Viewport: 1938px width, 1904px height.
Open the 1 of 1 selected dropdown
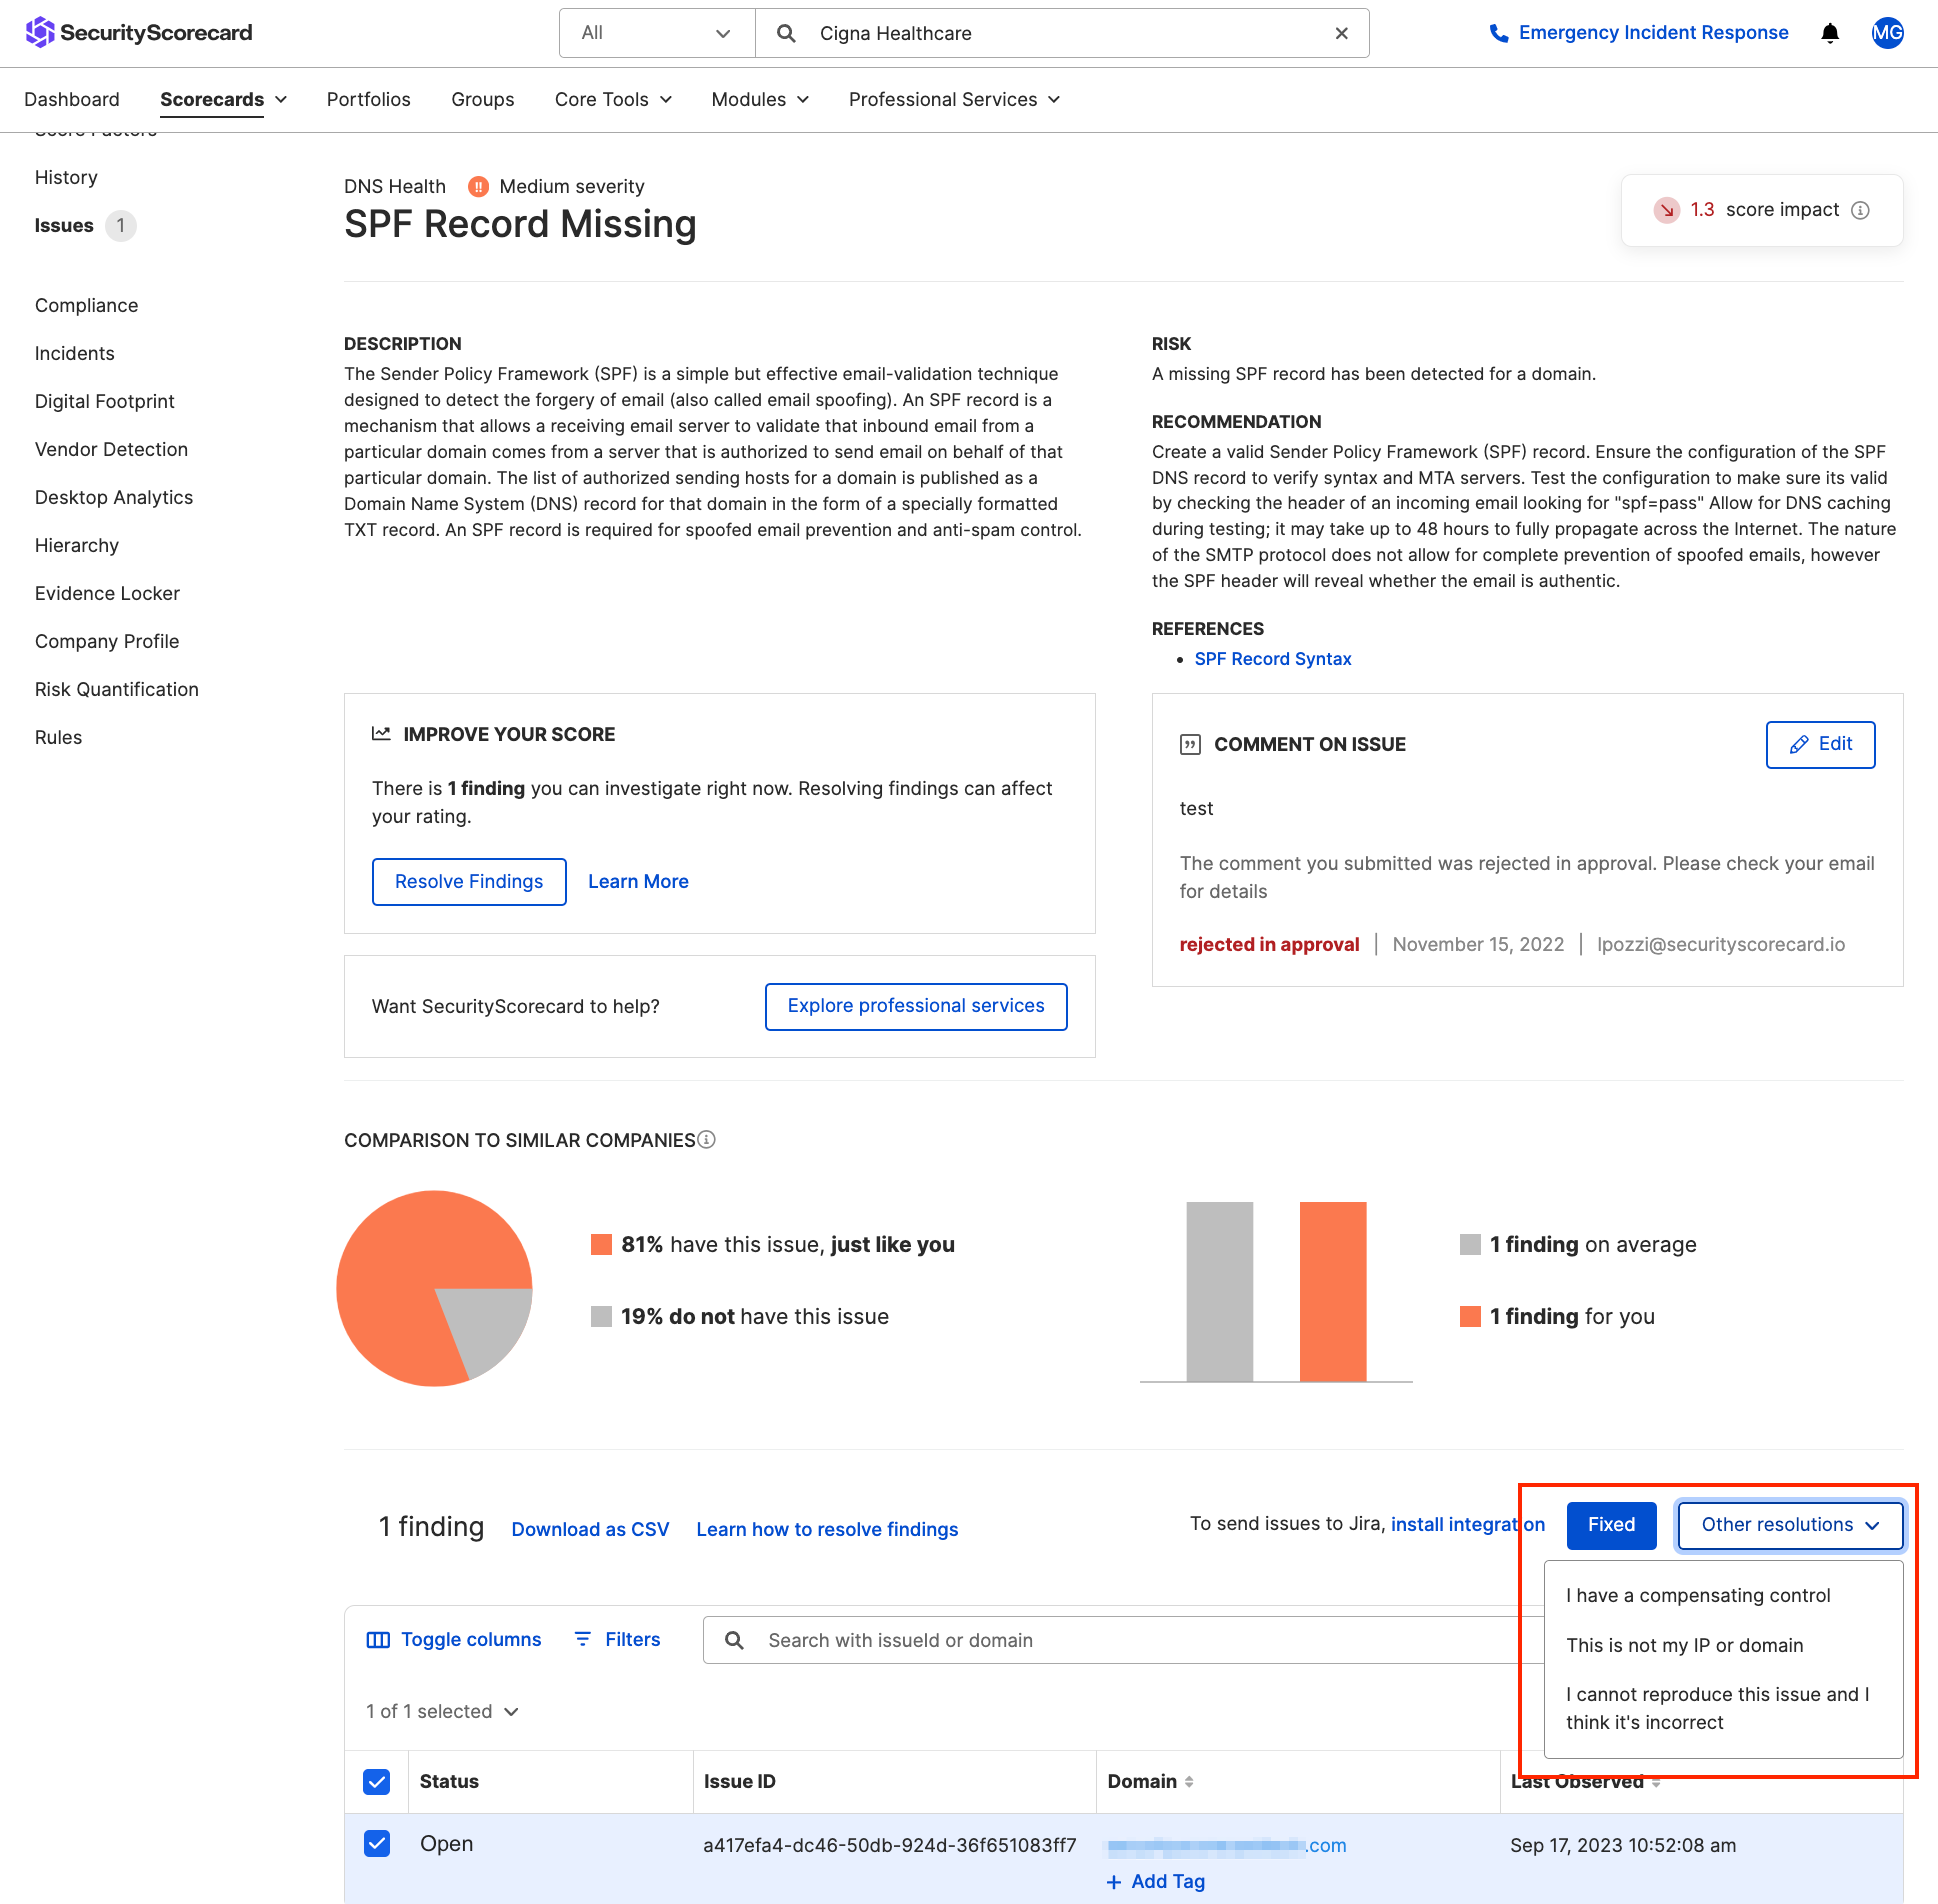443,1711
